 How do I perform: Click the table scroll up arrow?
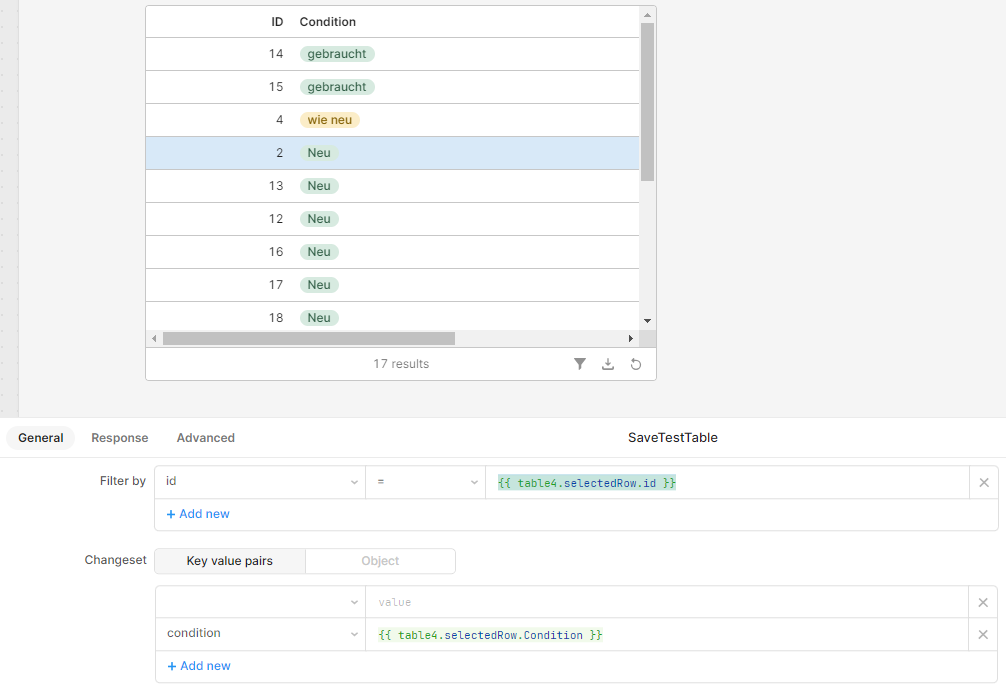coord(647,15)
